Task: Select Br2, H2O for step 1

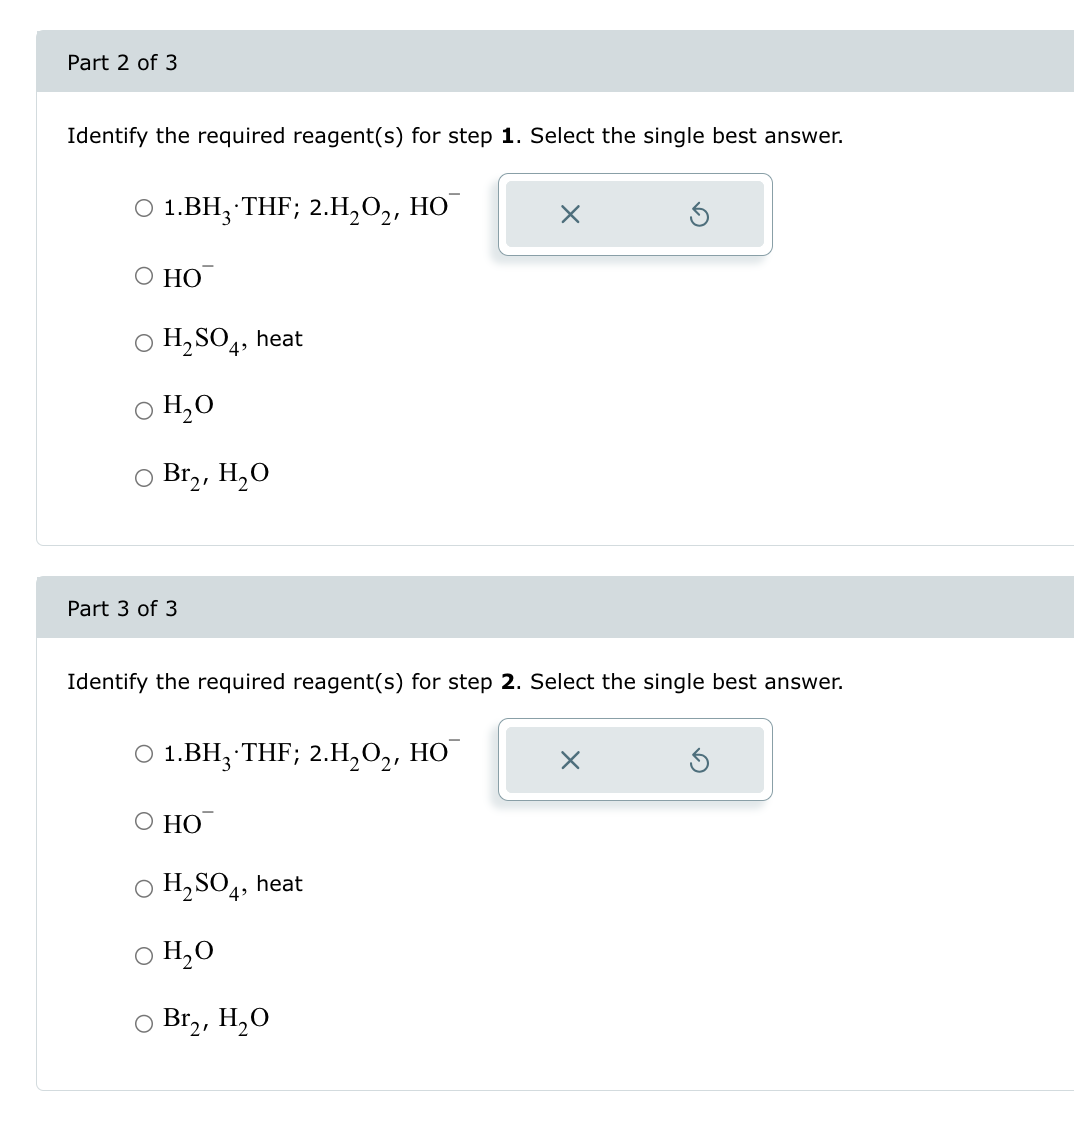Action: click(143, 477)
